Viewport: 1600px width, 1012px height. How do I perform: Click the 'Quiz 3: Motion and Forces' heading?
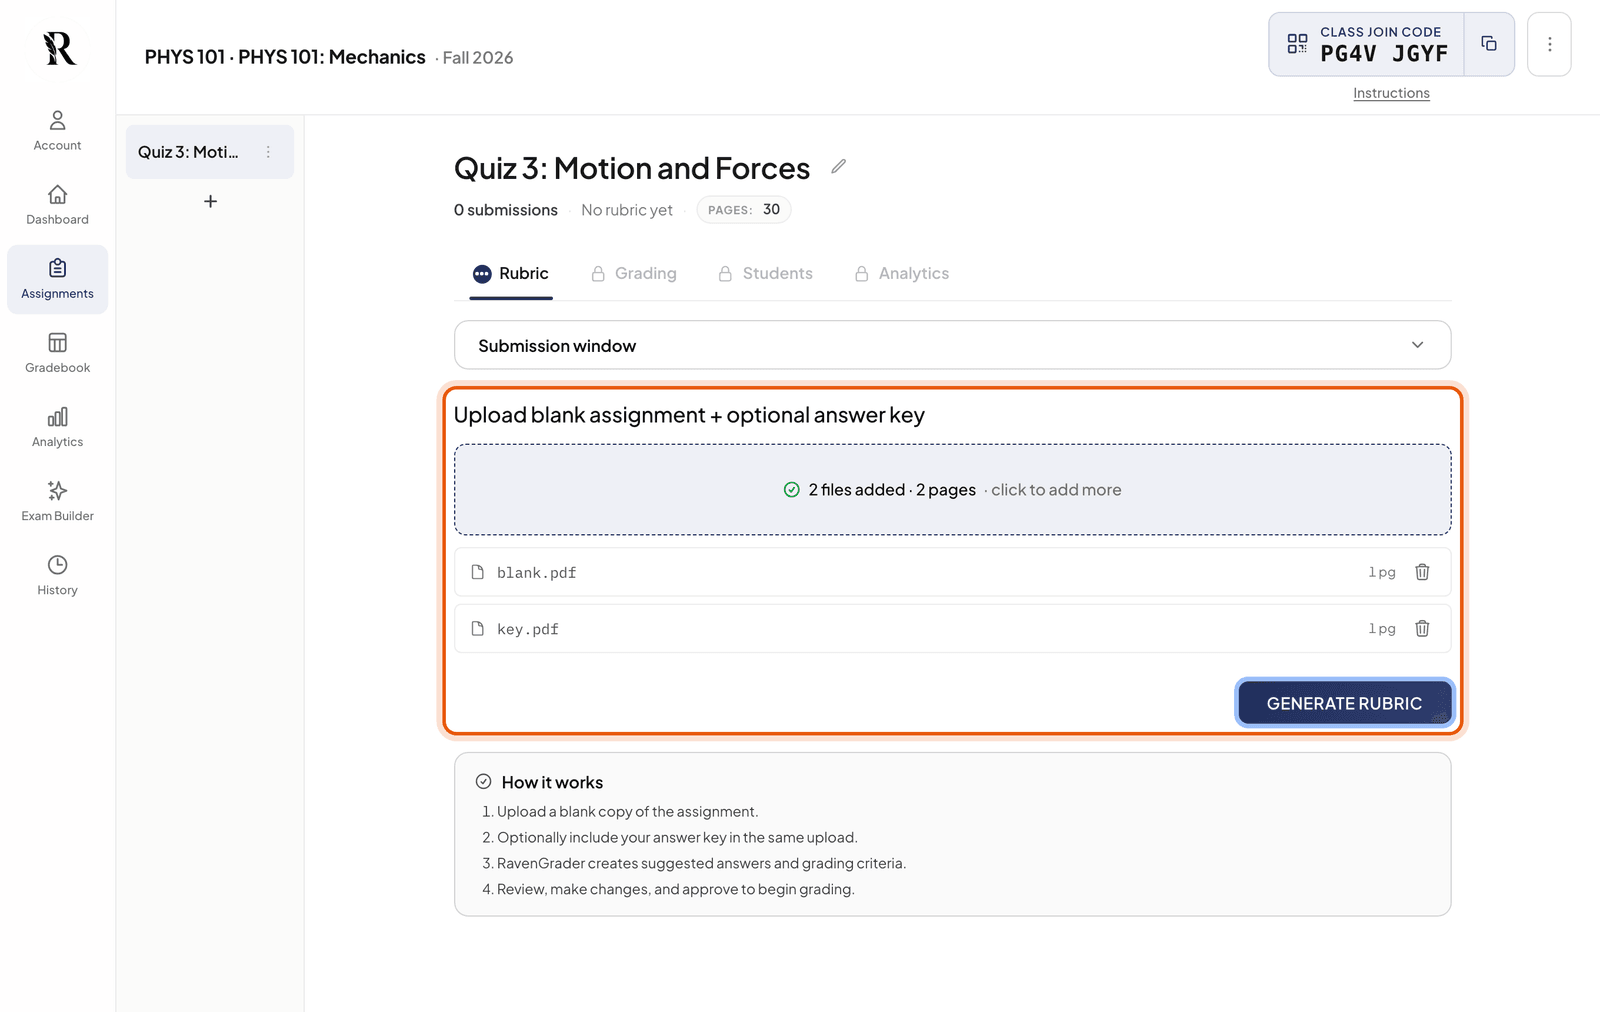click(x=632, y=168)
